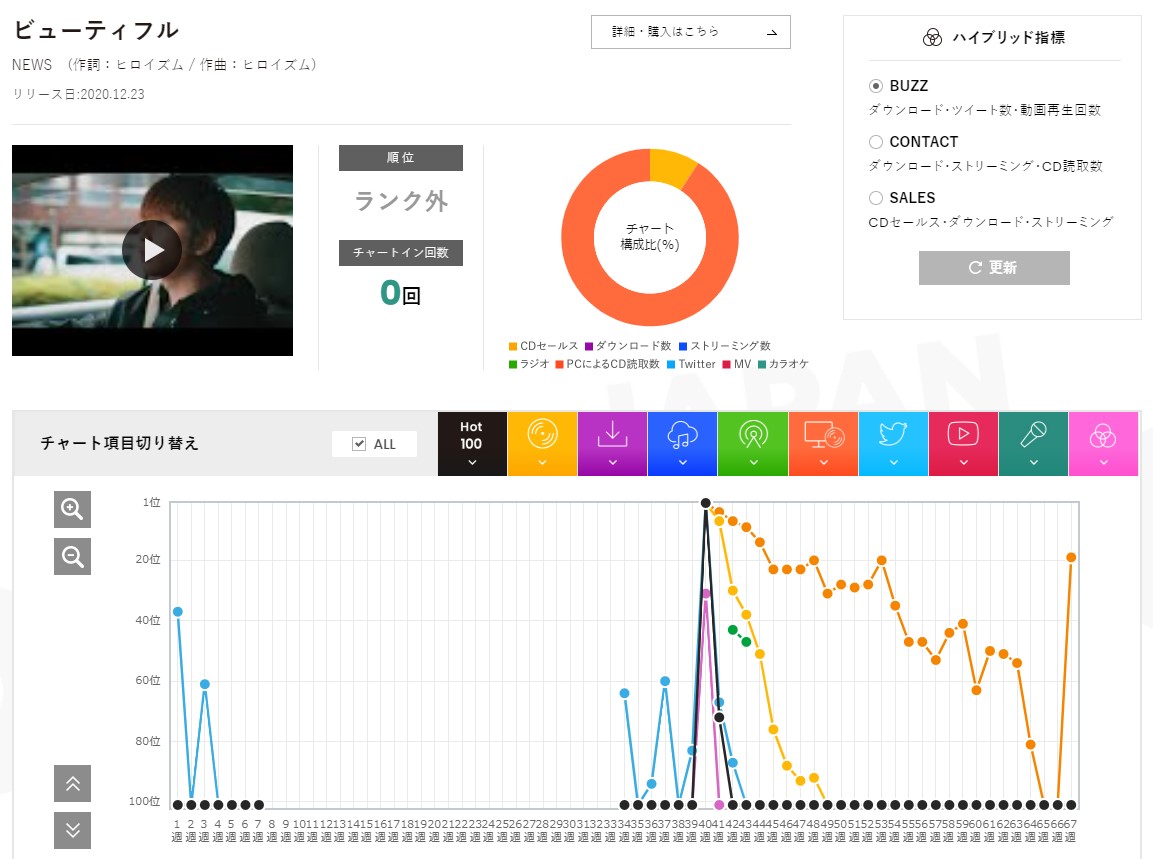Expand chevron under streaming tab

682,463
